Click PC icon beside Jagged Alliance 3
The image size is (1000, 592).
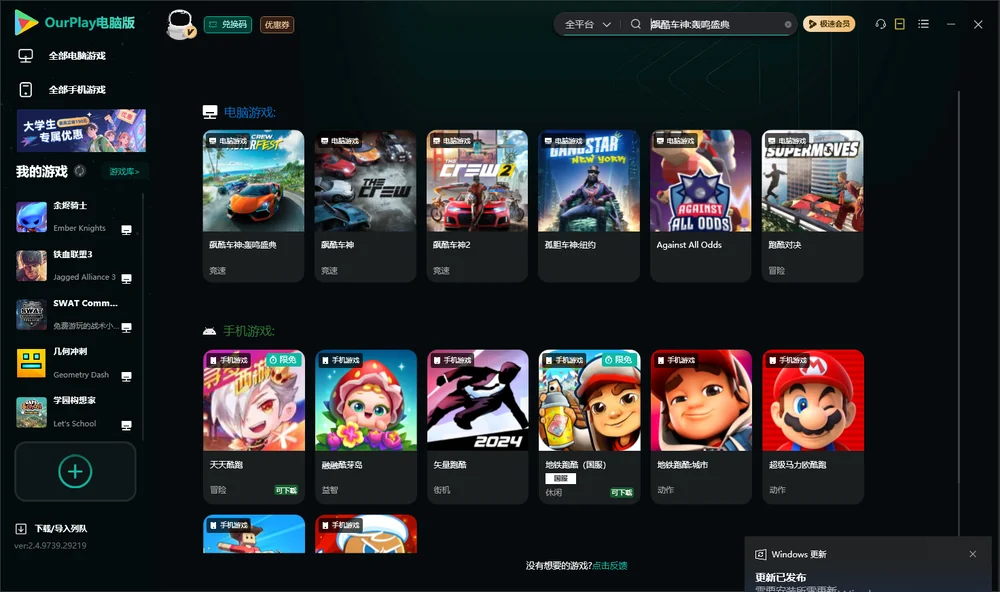pyautogui.click(x=126, y=279)
